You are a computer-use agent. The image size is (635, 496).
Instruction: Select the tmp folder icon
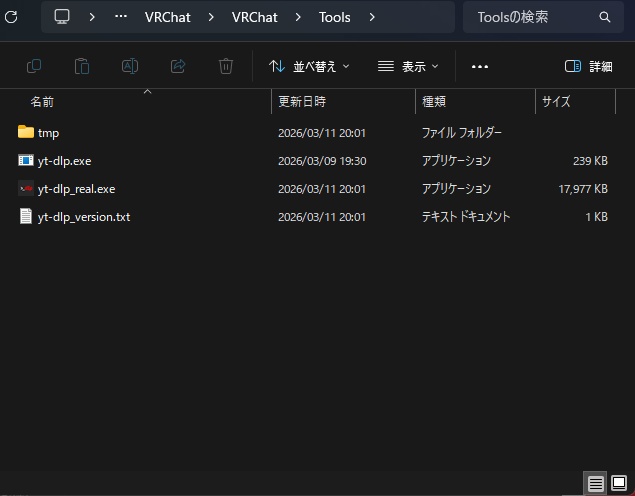(x=26, y=132)
